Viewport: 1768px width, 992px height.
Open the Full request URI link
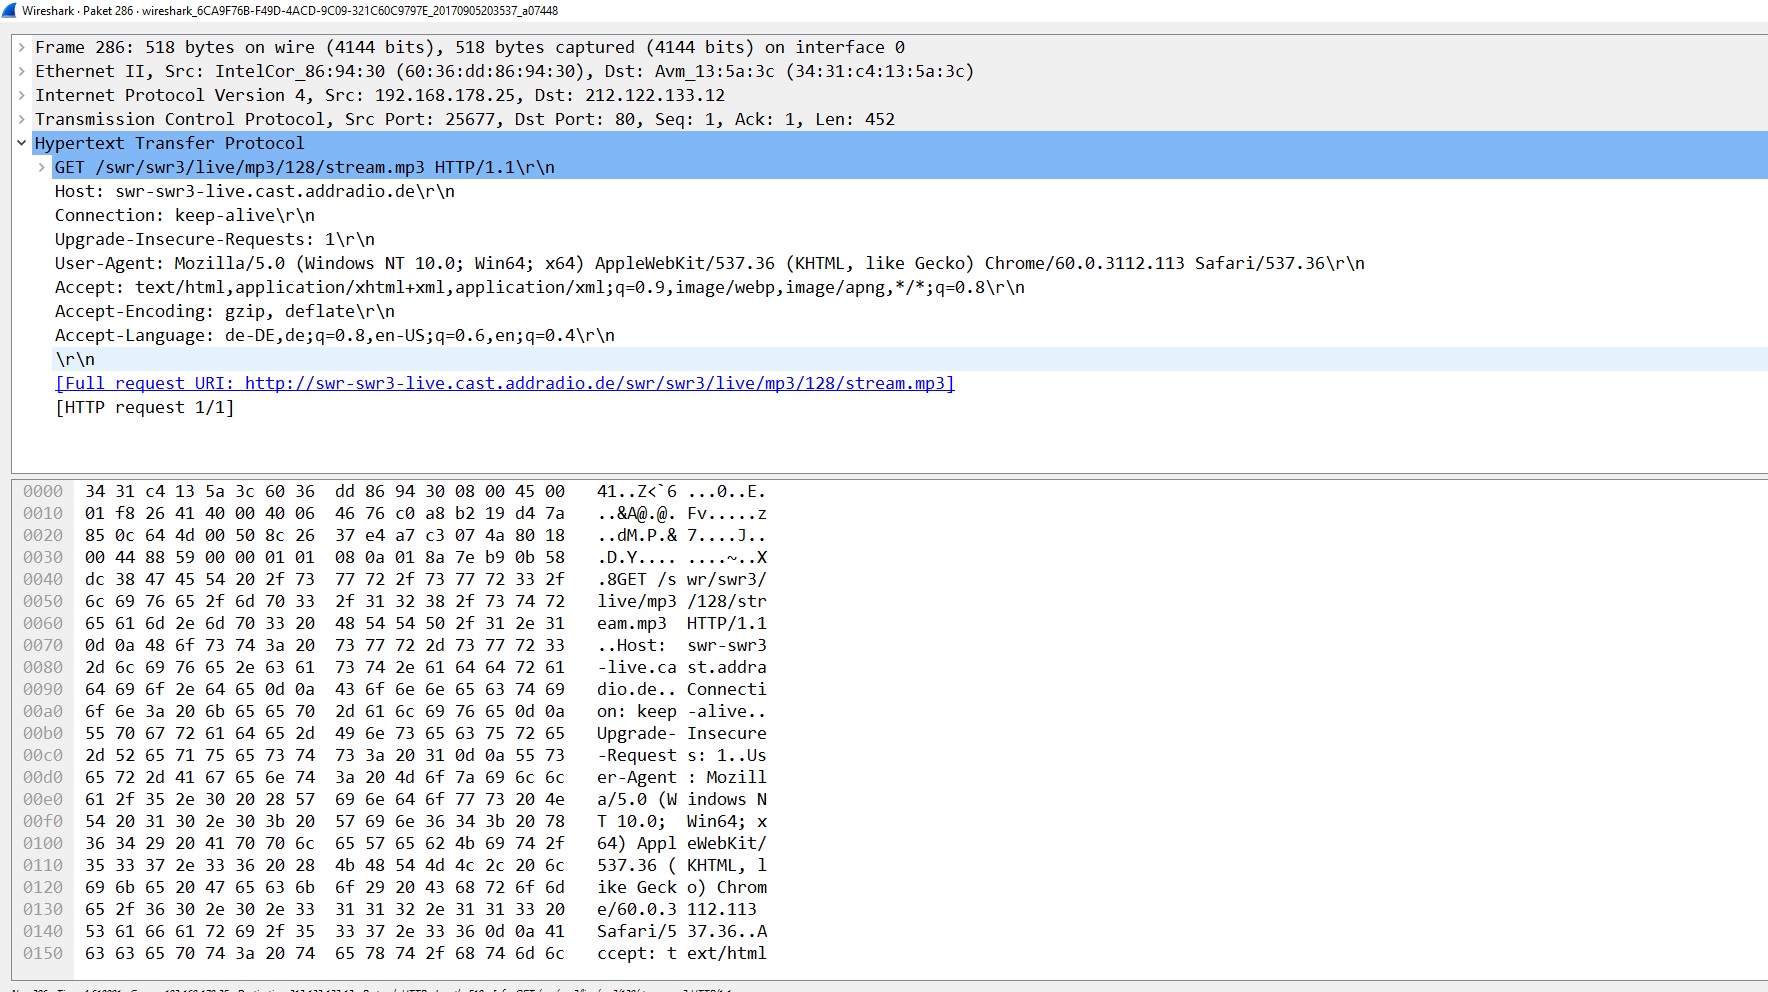click(504, 383)
